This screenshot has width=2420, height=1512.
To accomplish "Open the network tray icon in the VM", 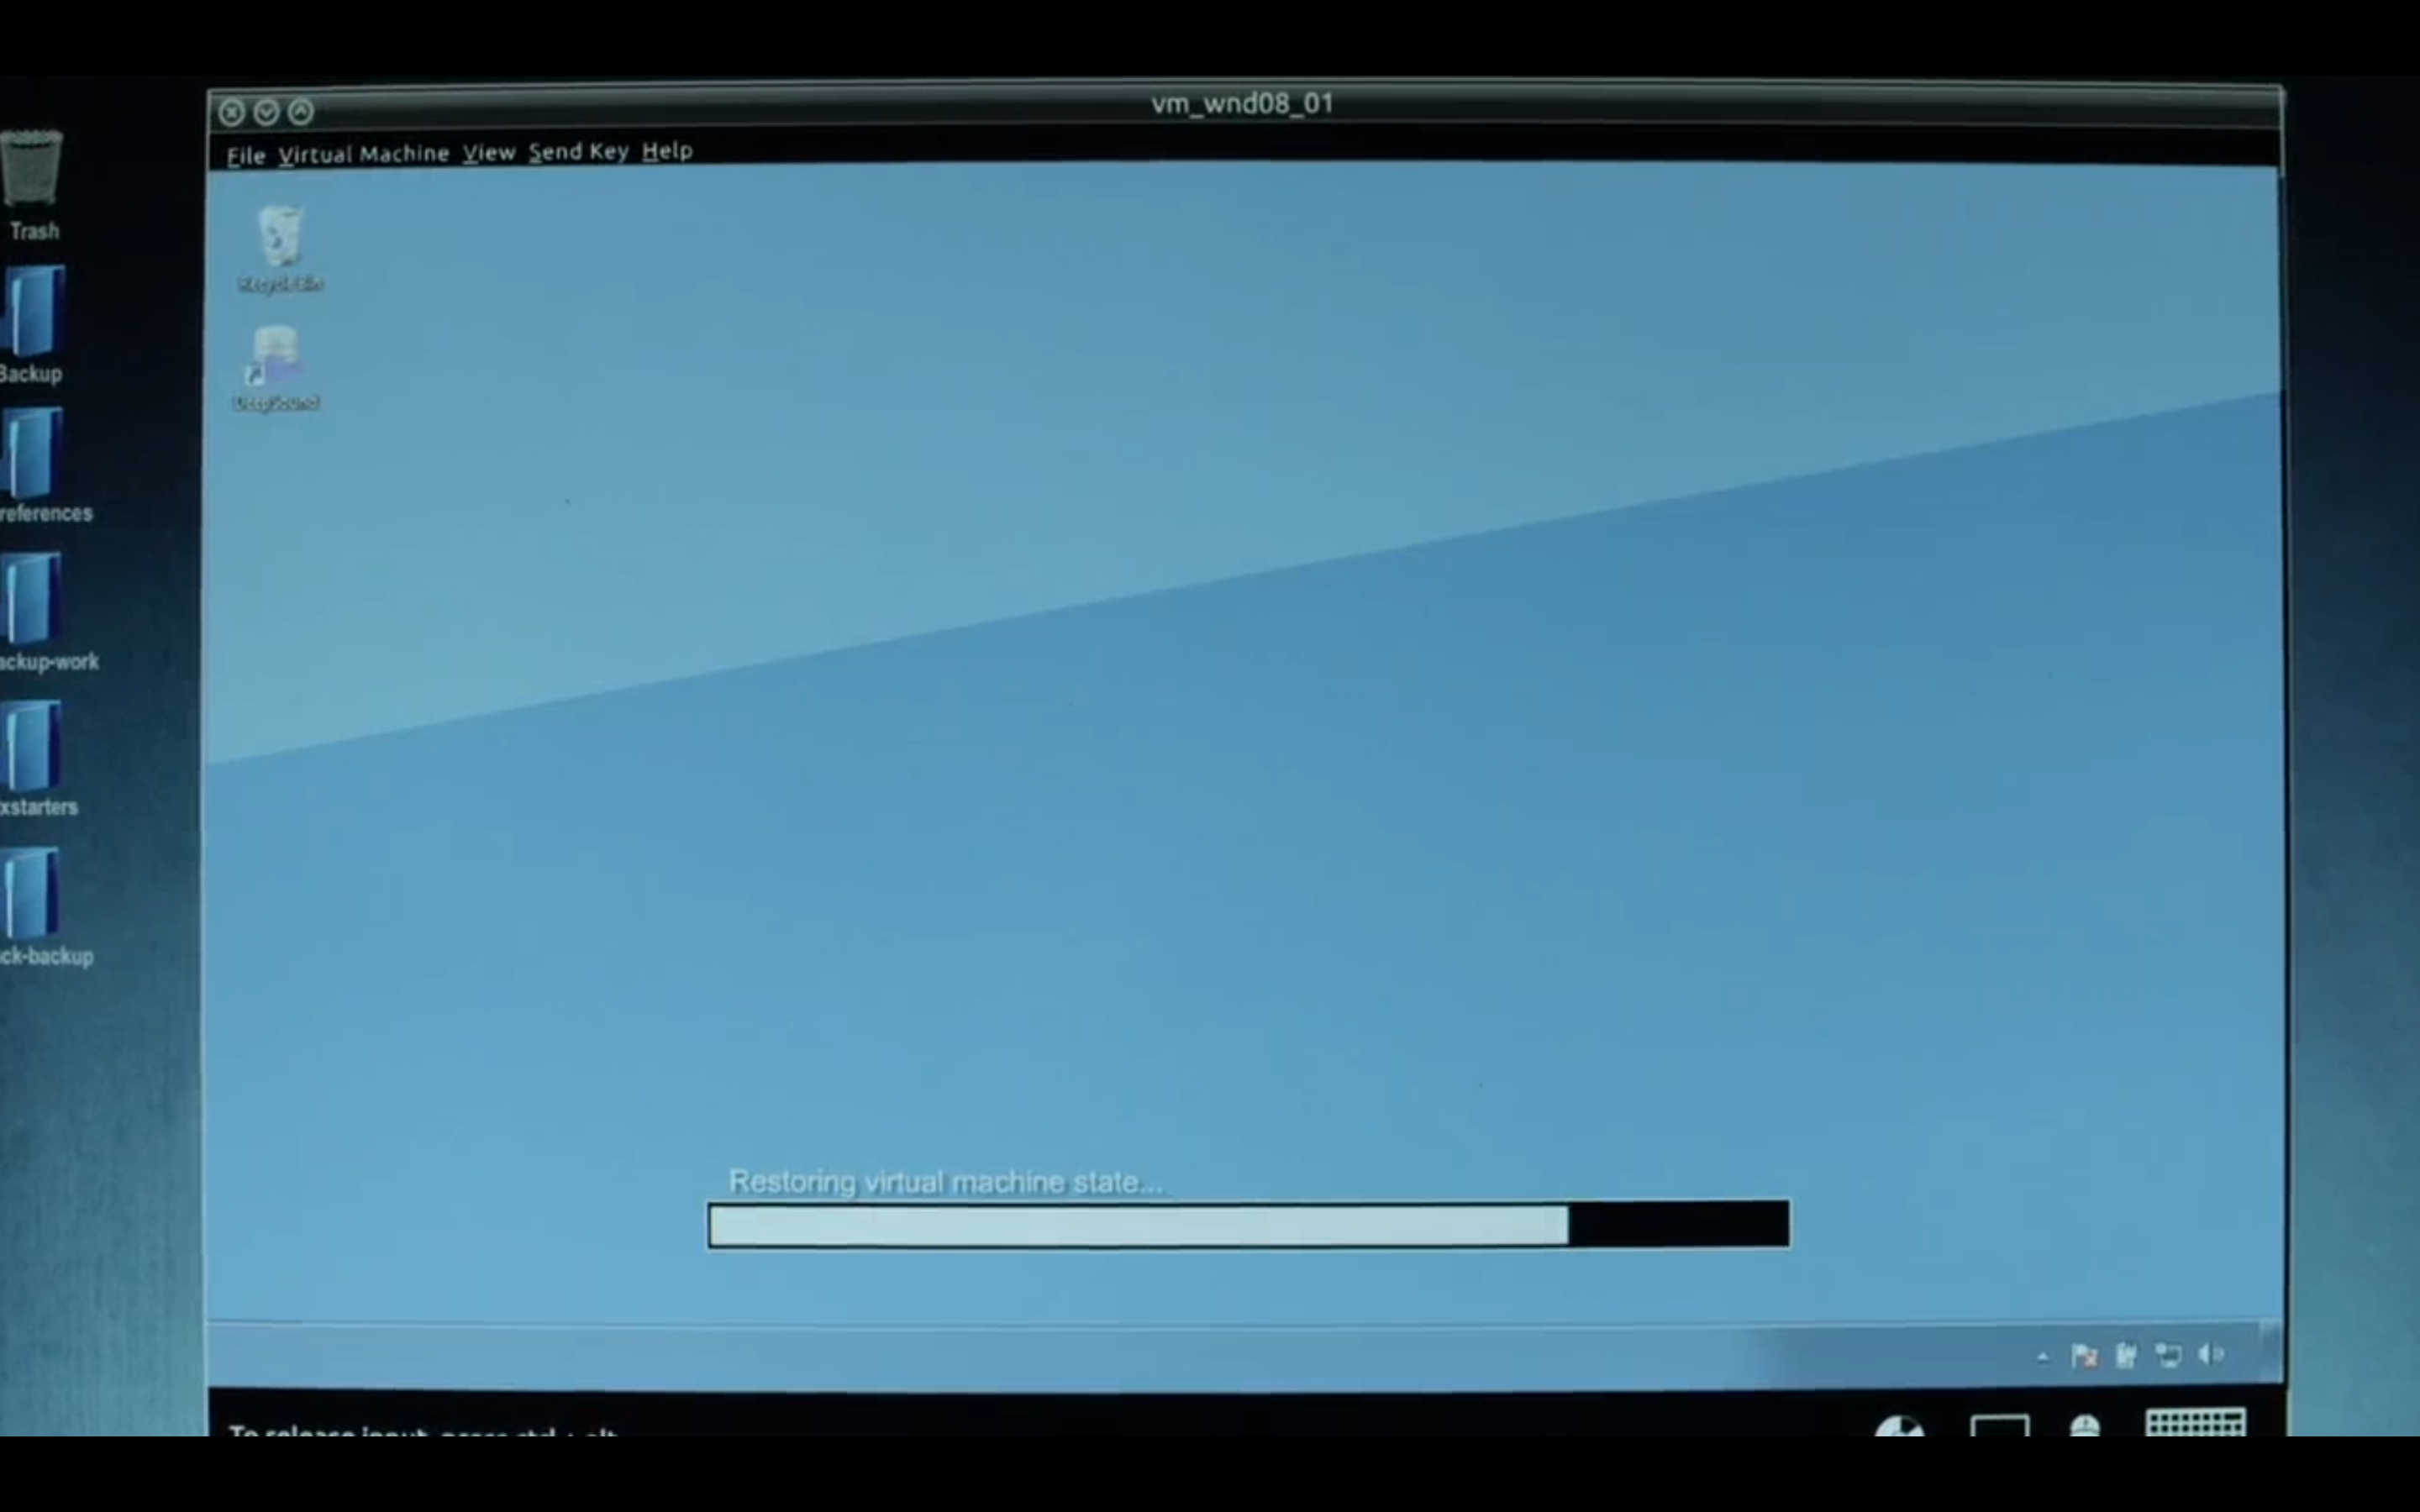I will pos(2168,1355).
